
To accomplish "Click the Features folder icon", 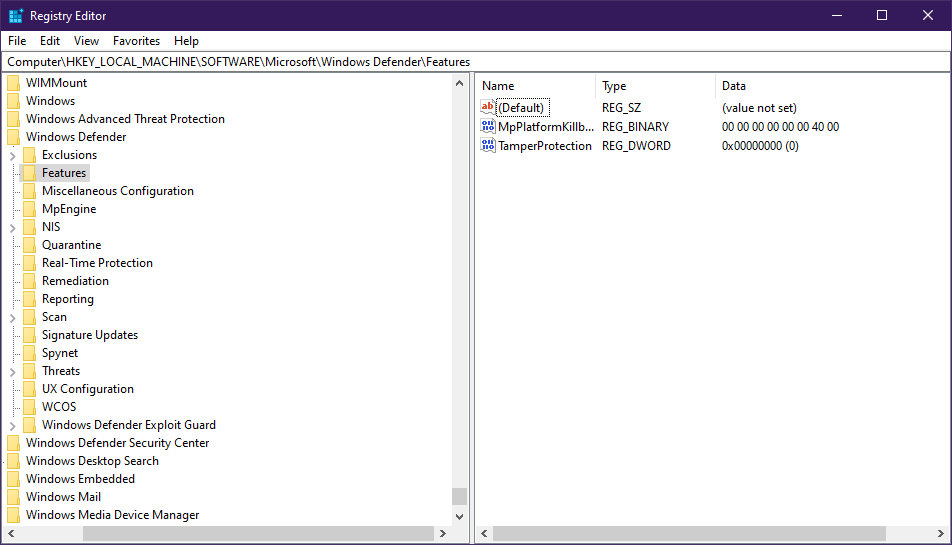I will pyautogui.click(x=29, y=173).
